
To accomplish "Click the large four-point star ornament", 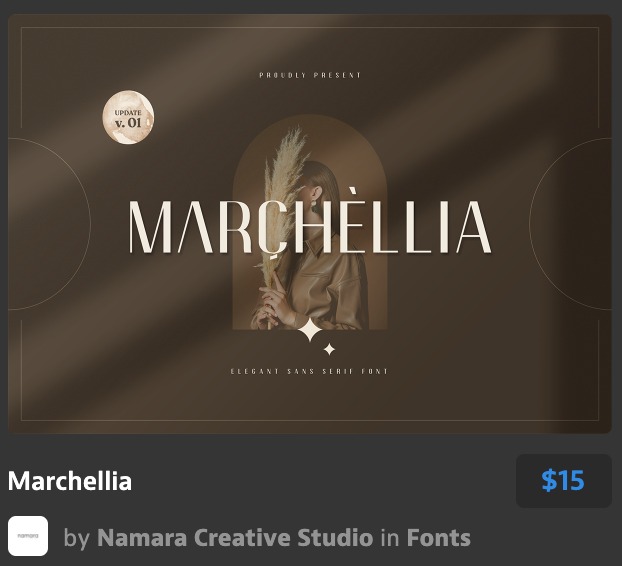I will coord(311,330).
